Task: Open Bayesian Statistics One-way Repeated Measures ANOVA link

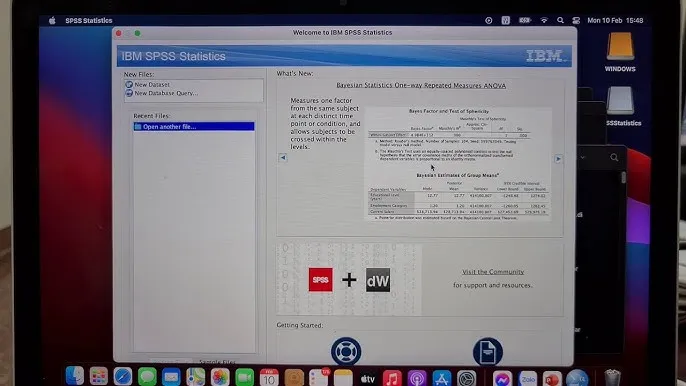Action: click(x=421, y=85)
